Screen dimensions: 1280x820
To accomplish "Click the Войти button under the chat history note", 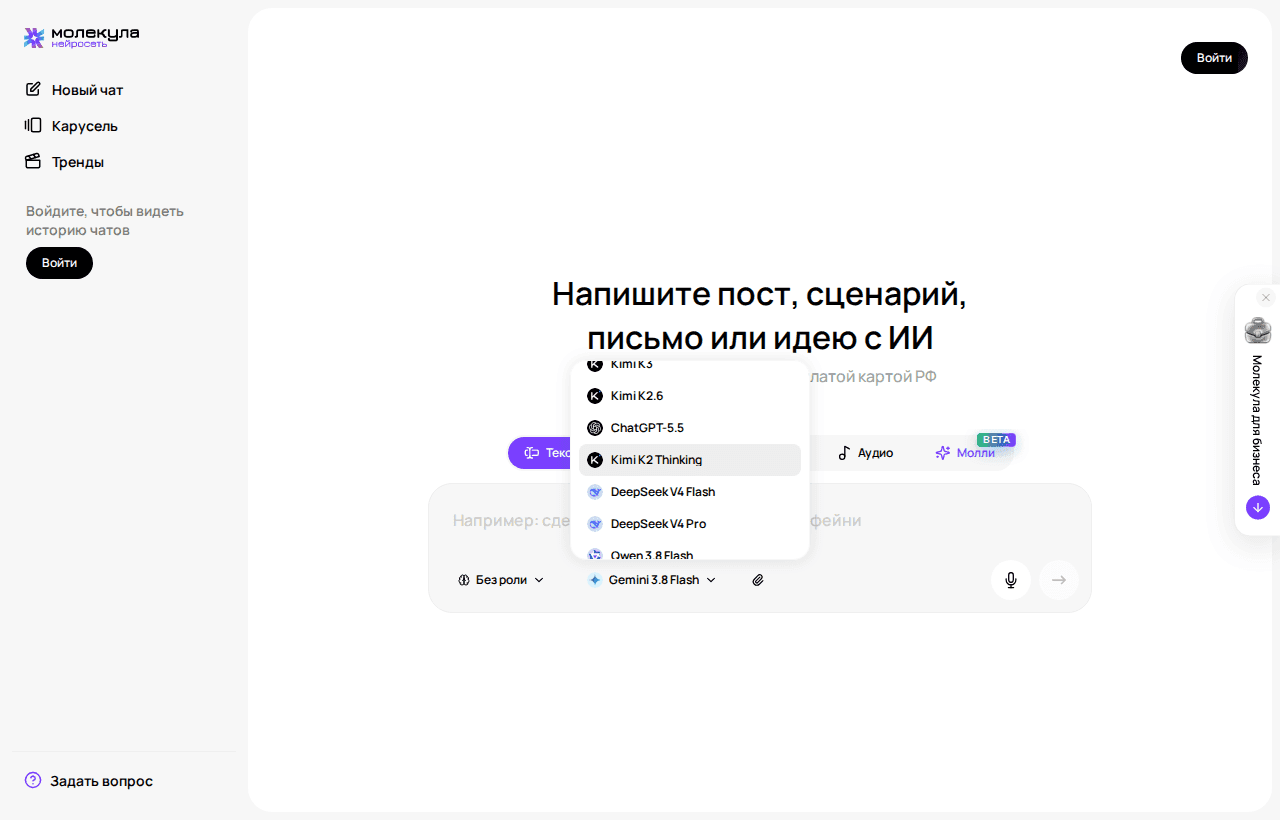I will tap(59, 263).
